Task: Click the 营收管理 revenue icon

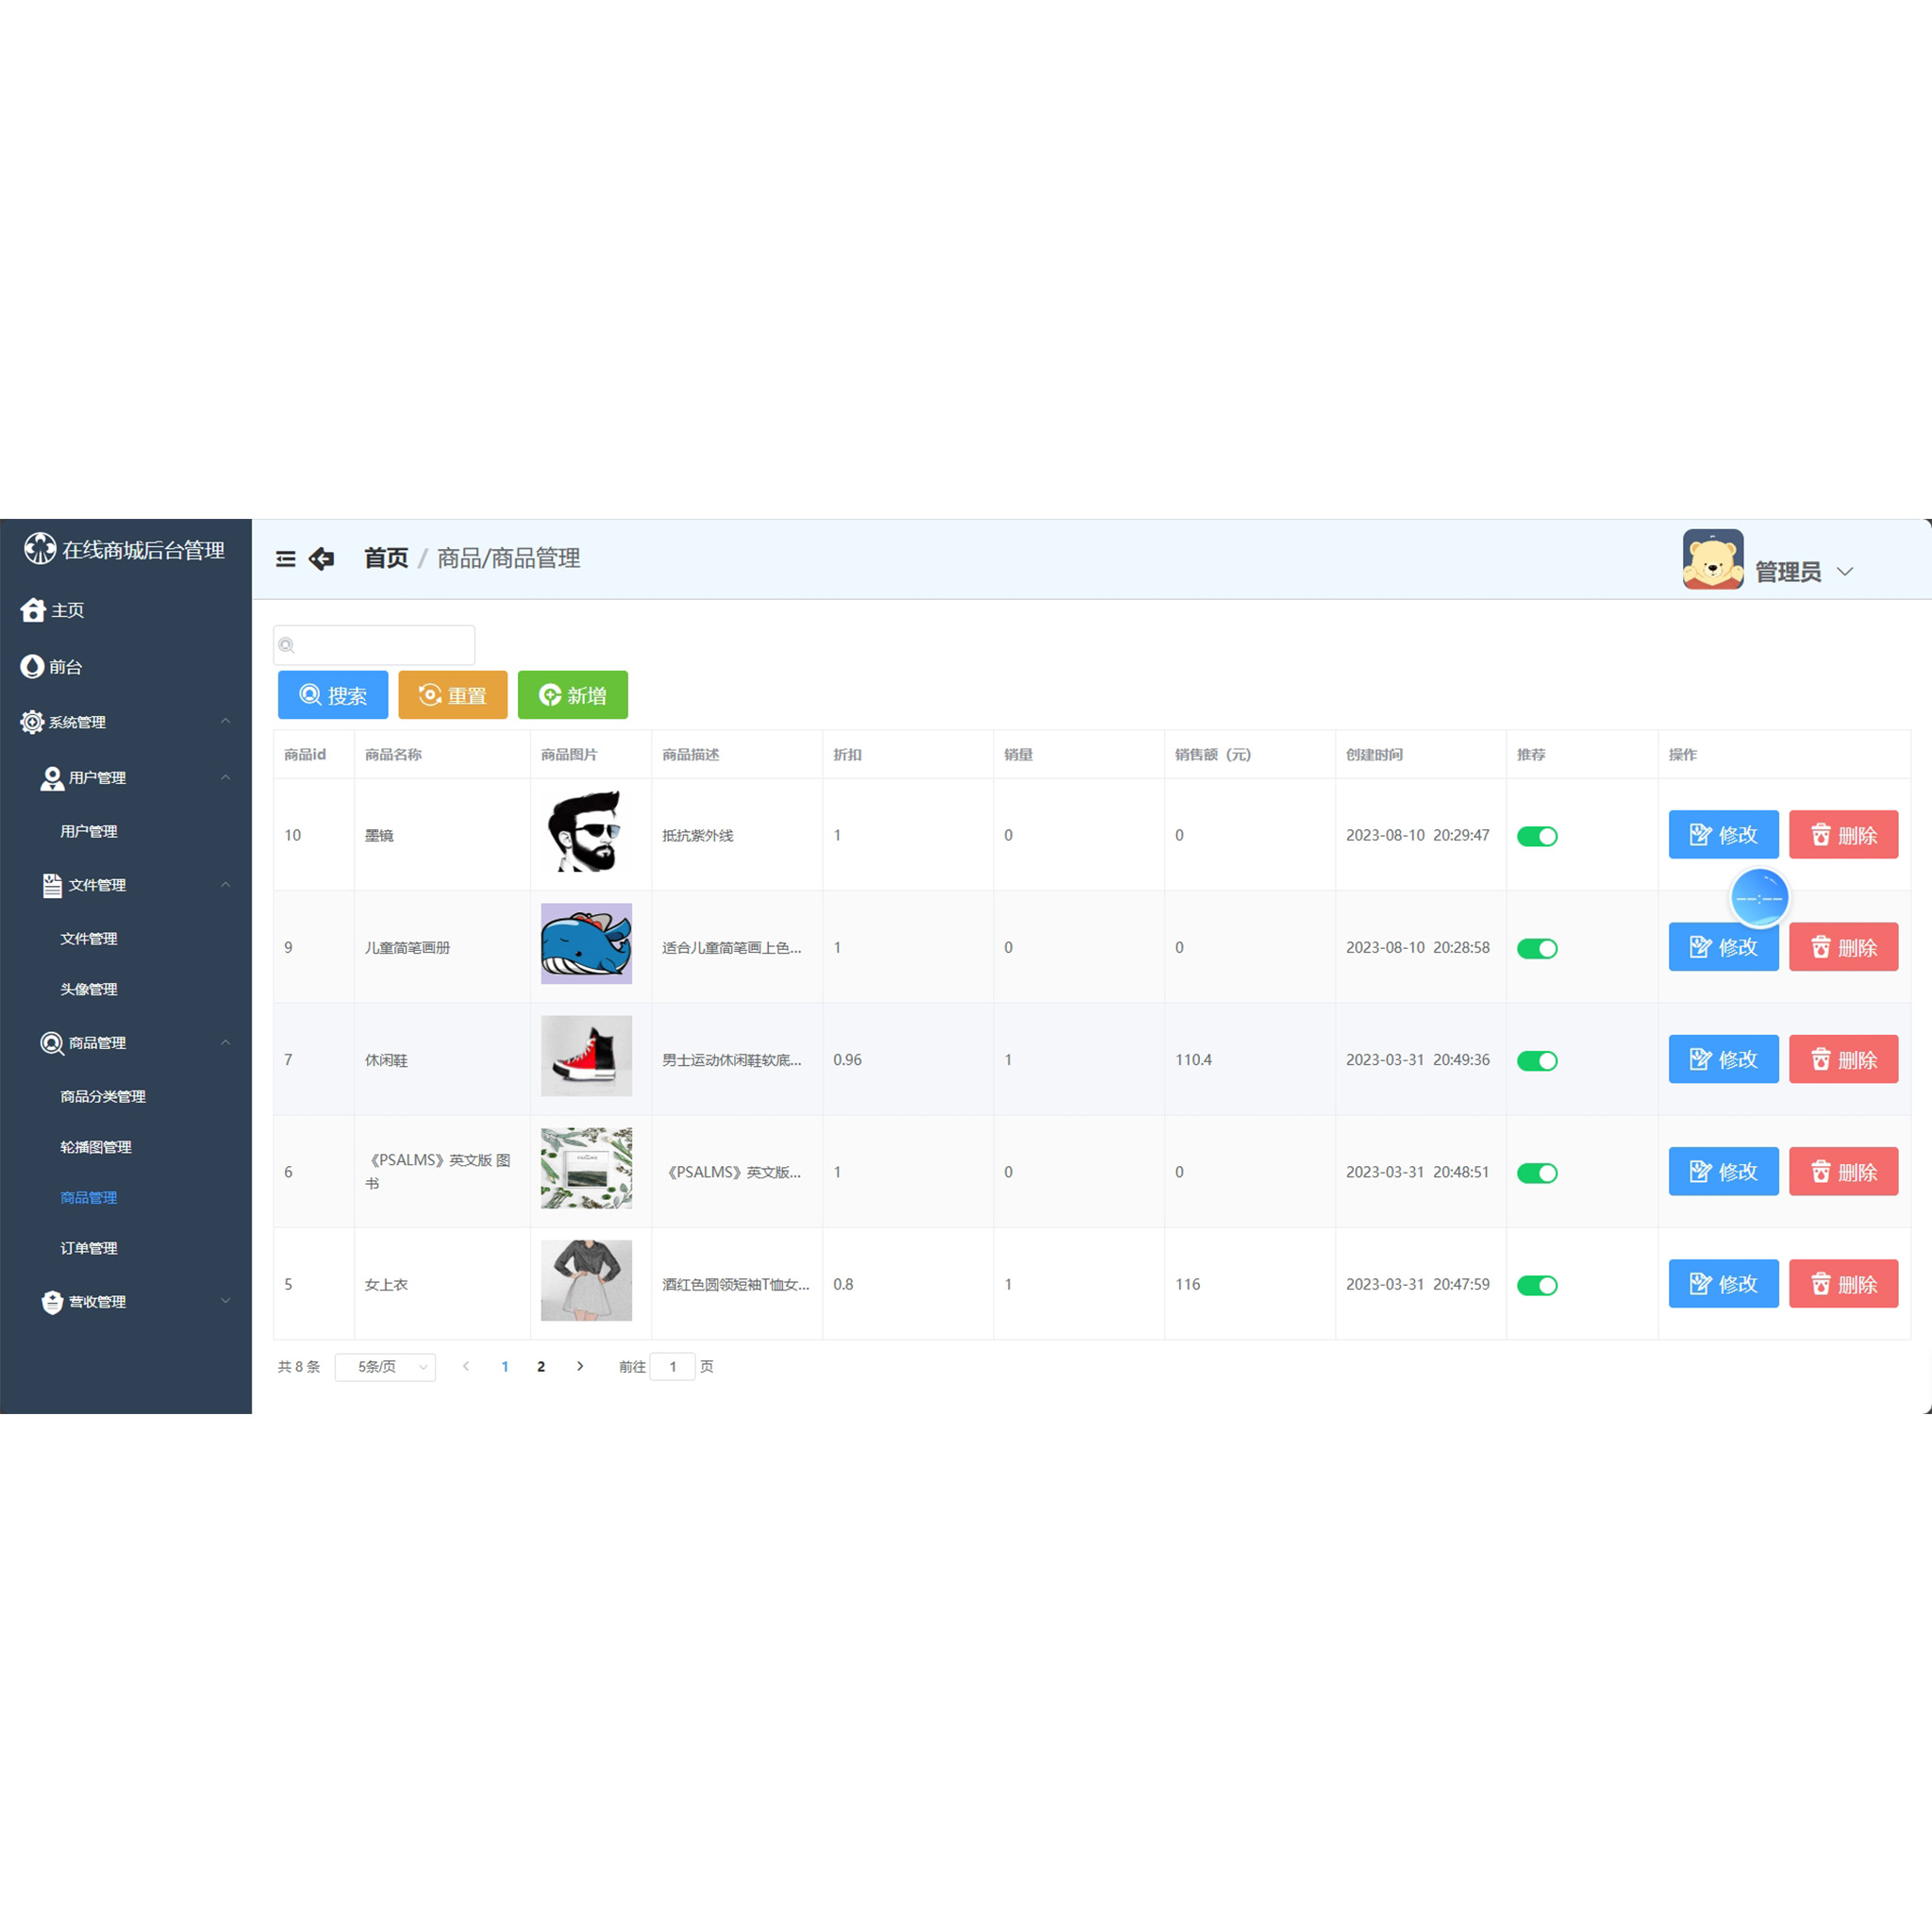Action: click(52, 1302)
